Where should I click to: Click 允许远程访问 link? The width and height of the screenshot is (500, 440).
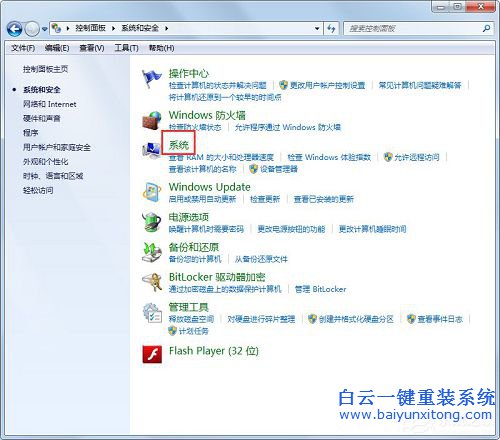click(x=417, y=157)
